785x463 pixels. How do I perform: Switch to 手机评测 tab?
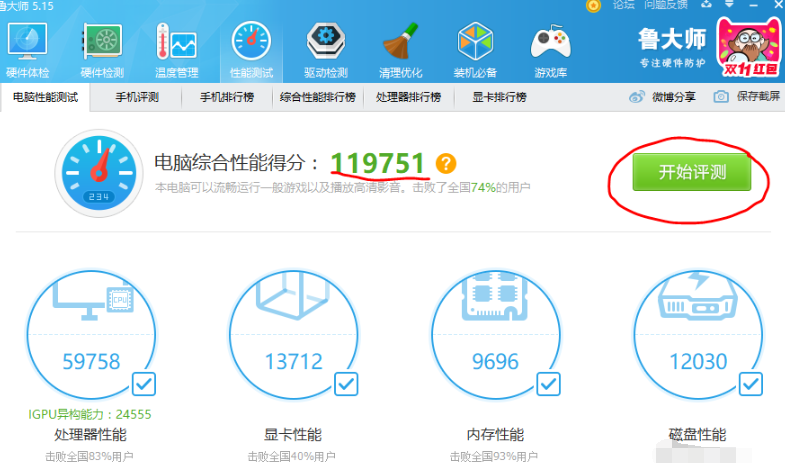tap(136, 97)
